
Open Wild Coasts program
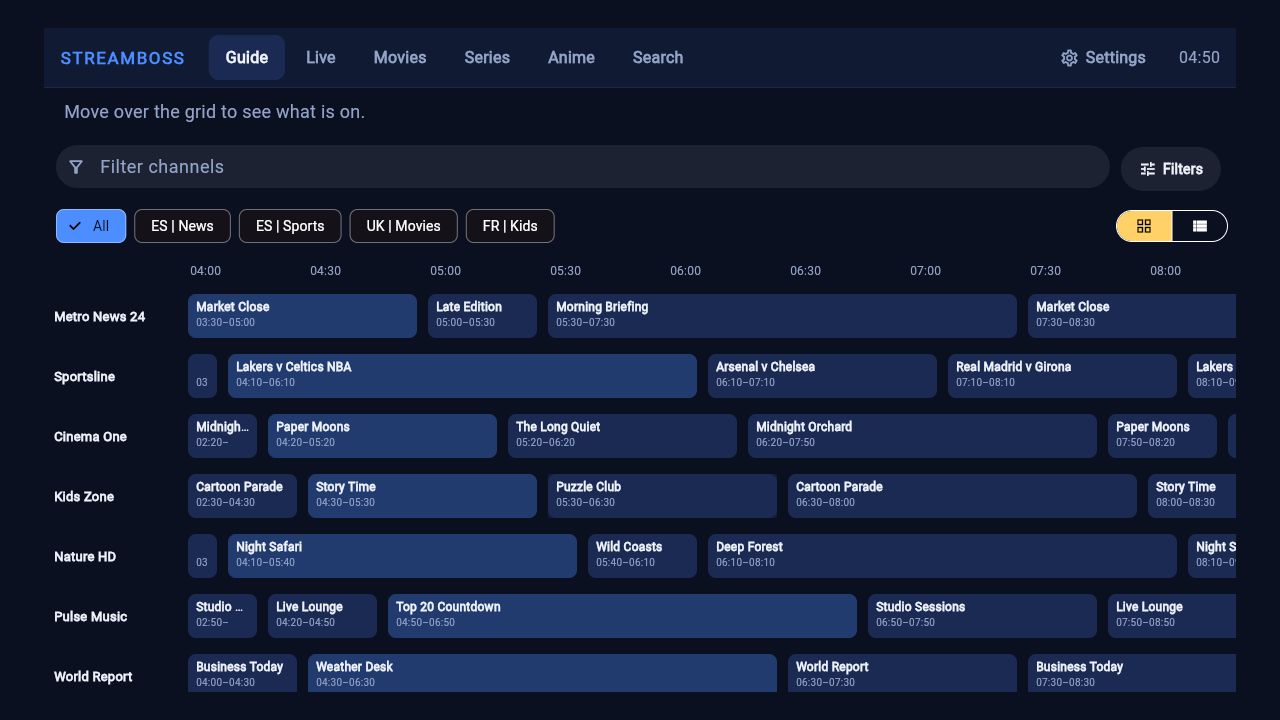pos(642,556)
